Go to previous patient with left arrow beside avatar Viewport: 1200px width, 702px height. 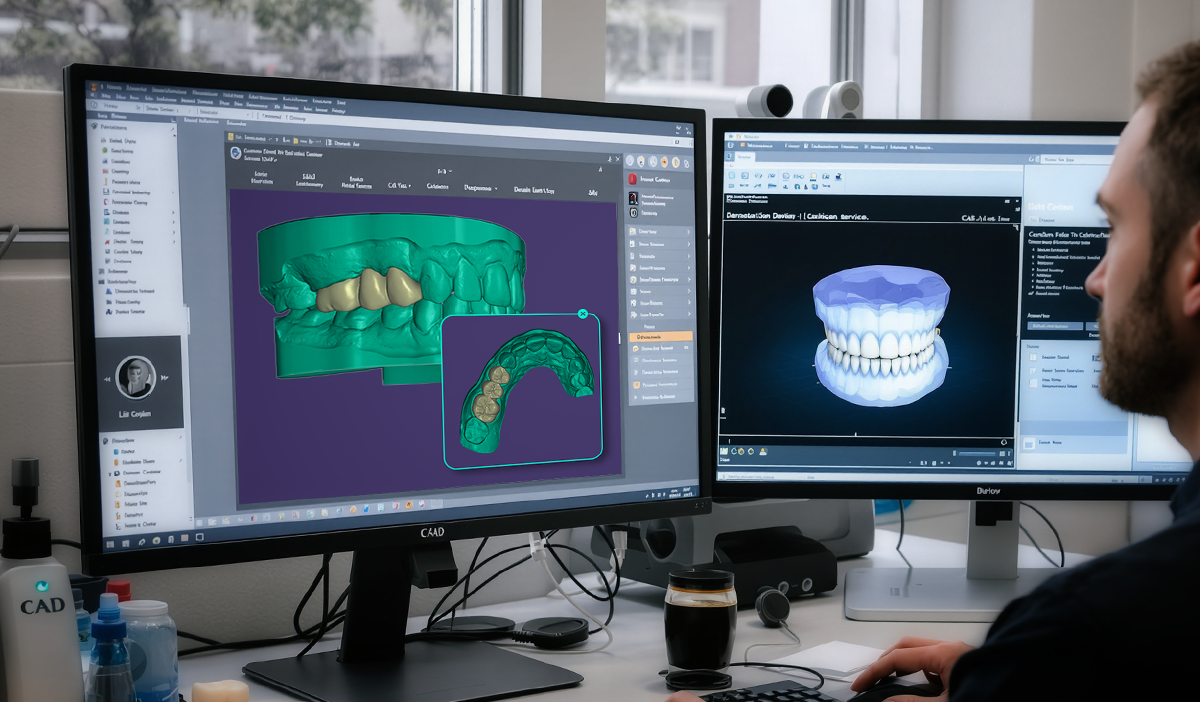point(107,380)
